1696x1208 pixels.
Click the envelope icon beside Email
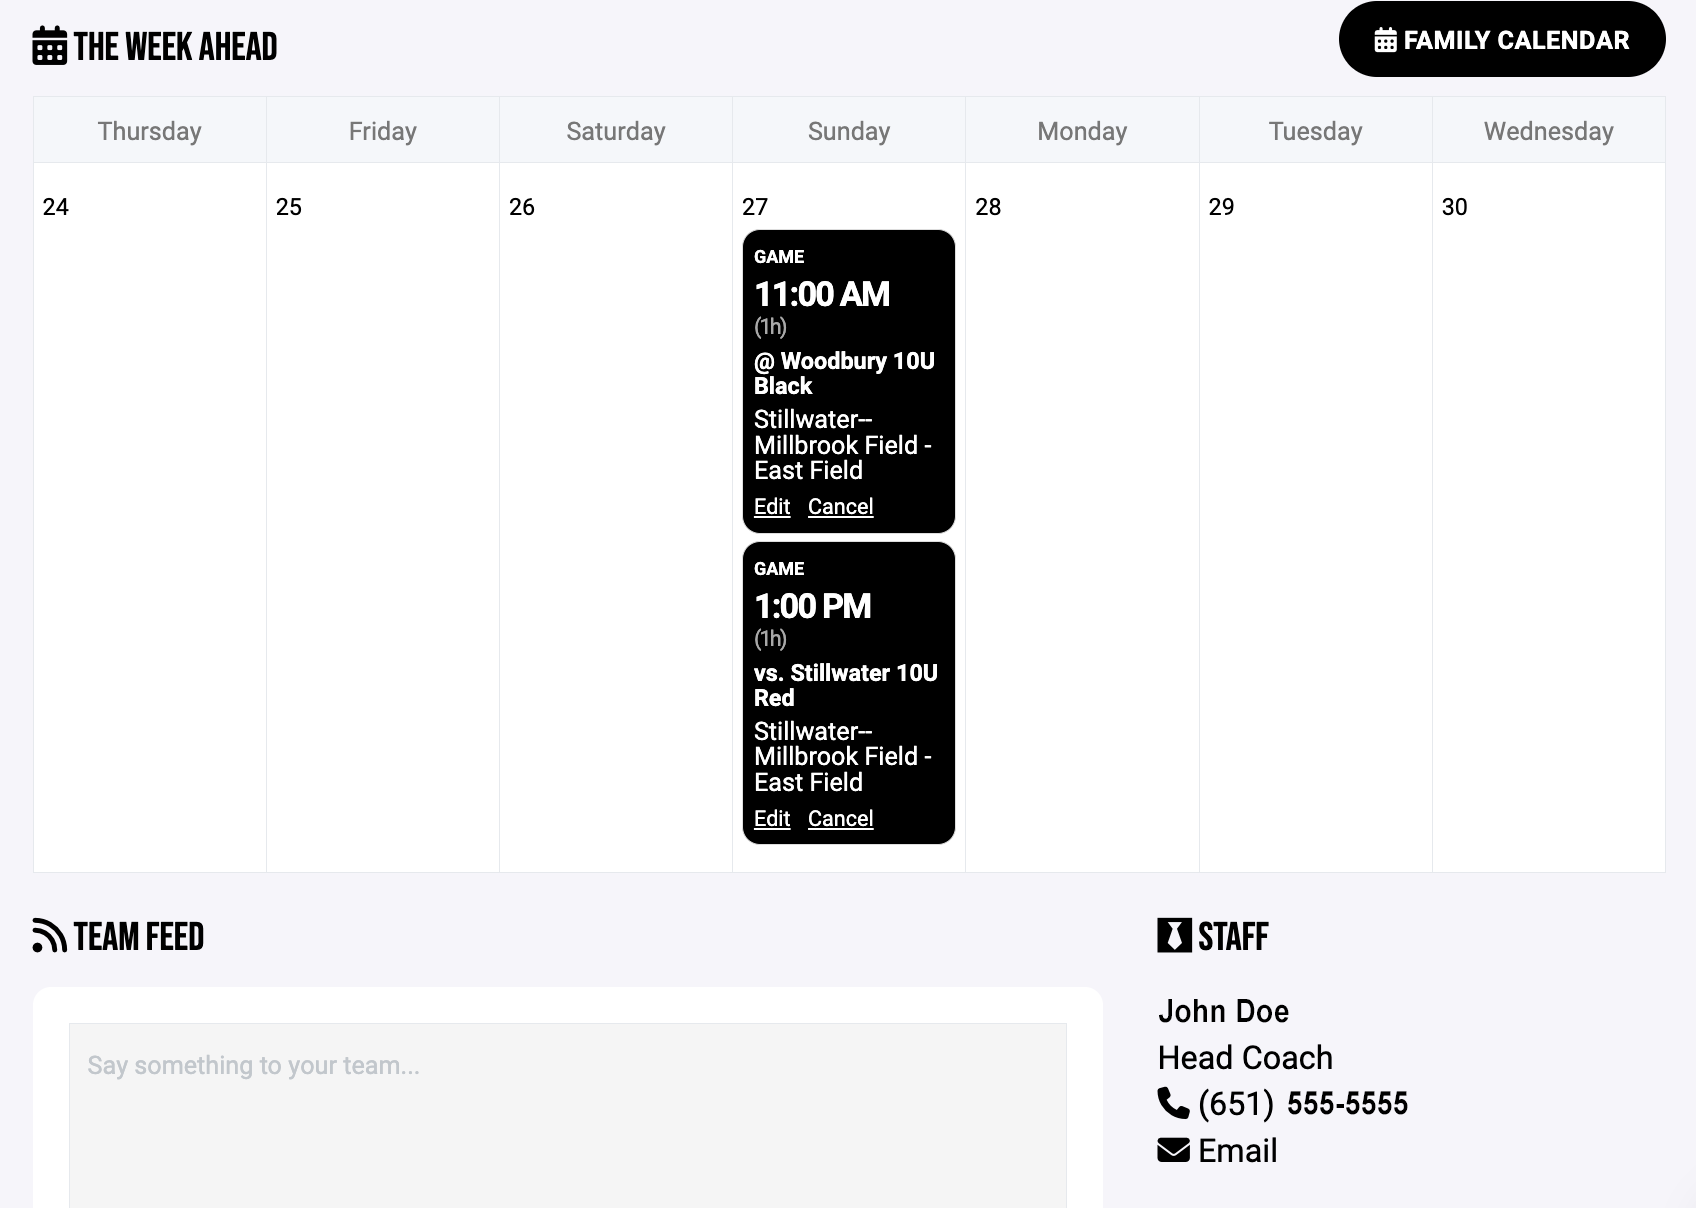(1173, 1150)
